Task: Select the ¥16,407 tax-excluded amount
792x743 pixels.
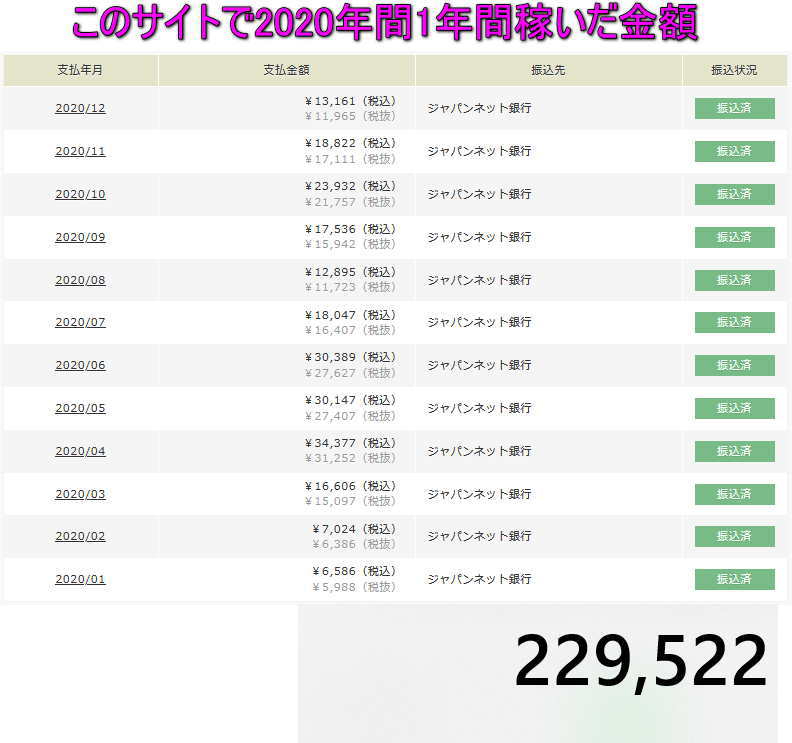Action: click(351, 330)
